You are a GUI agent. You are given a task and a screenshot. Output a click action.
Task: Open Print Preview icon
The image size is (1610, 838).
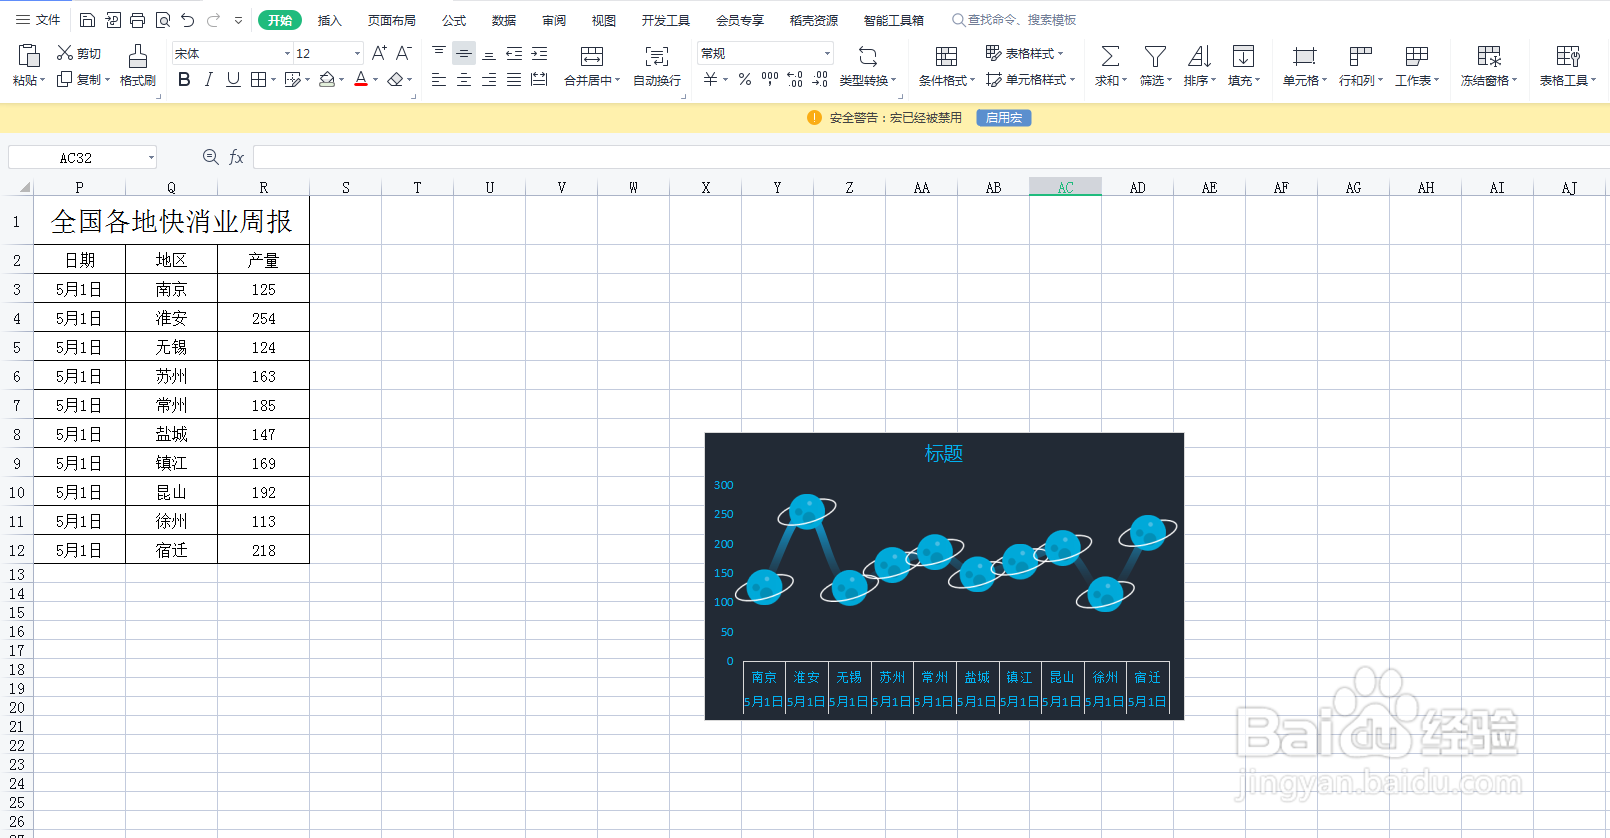[x=163, y=20]
